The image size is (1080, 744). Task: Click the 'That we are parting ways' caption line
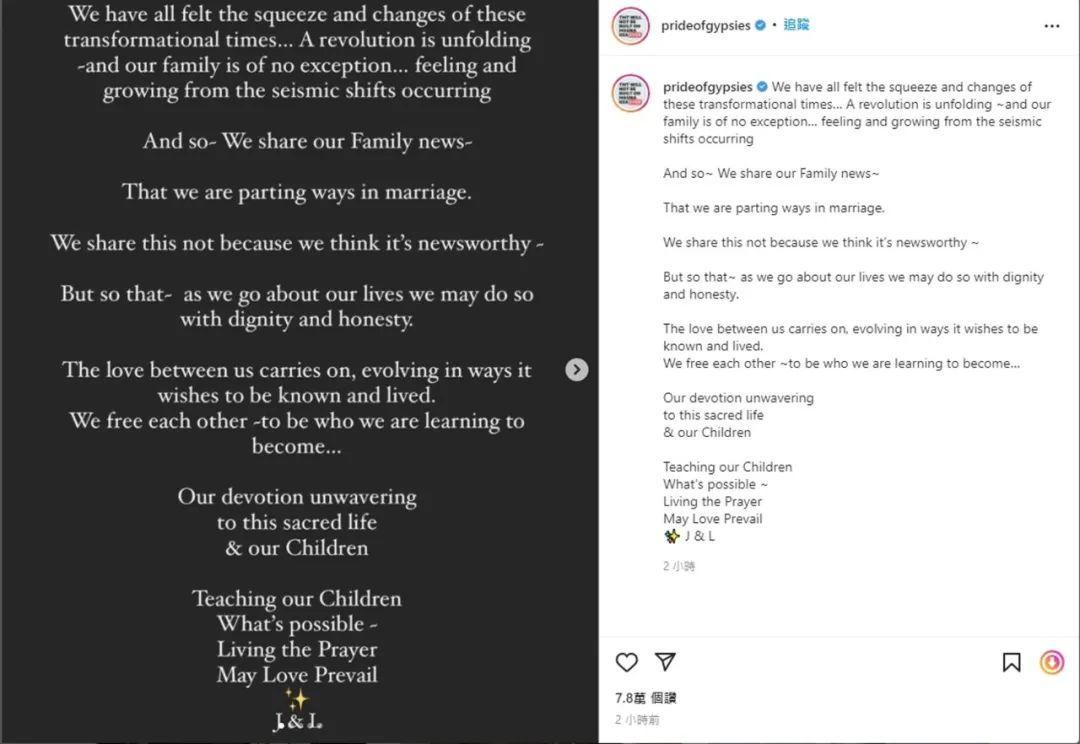point(773,208)
